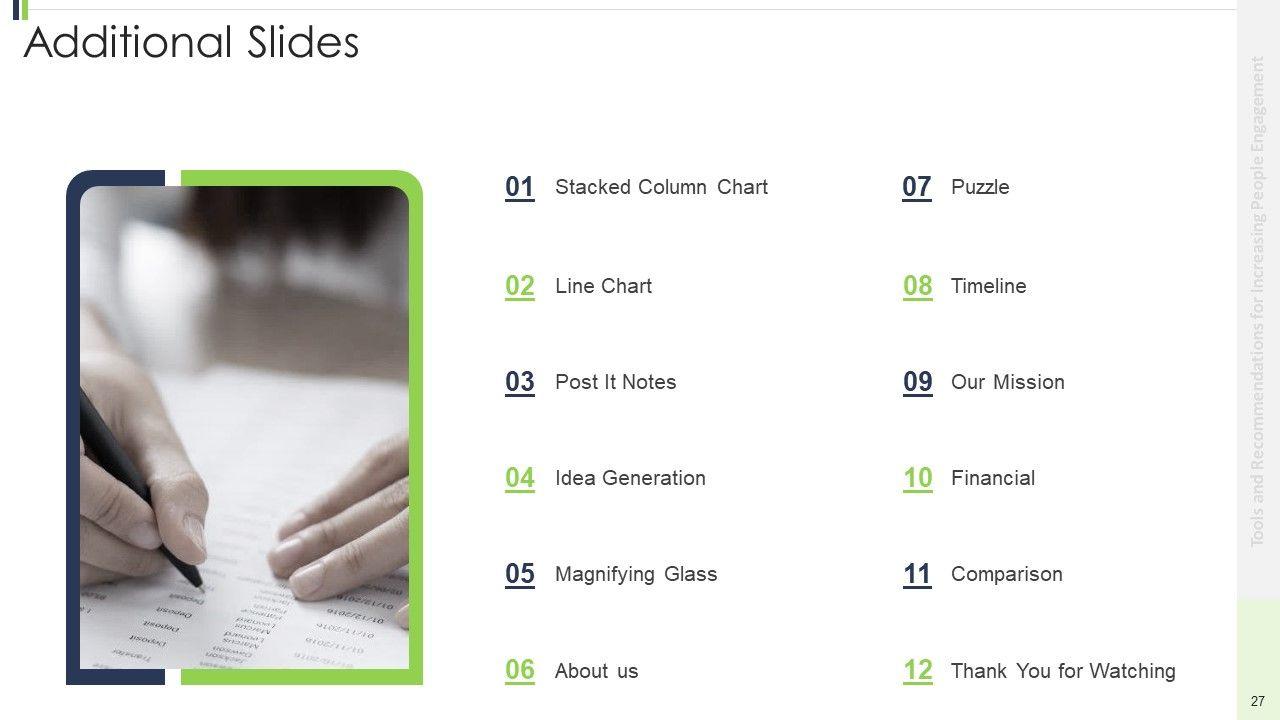The image size is (1280, 720).
Task: Select the Post It Notes item
Action: [615, 382]
